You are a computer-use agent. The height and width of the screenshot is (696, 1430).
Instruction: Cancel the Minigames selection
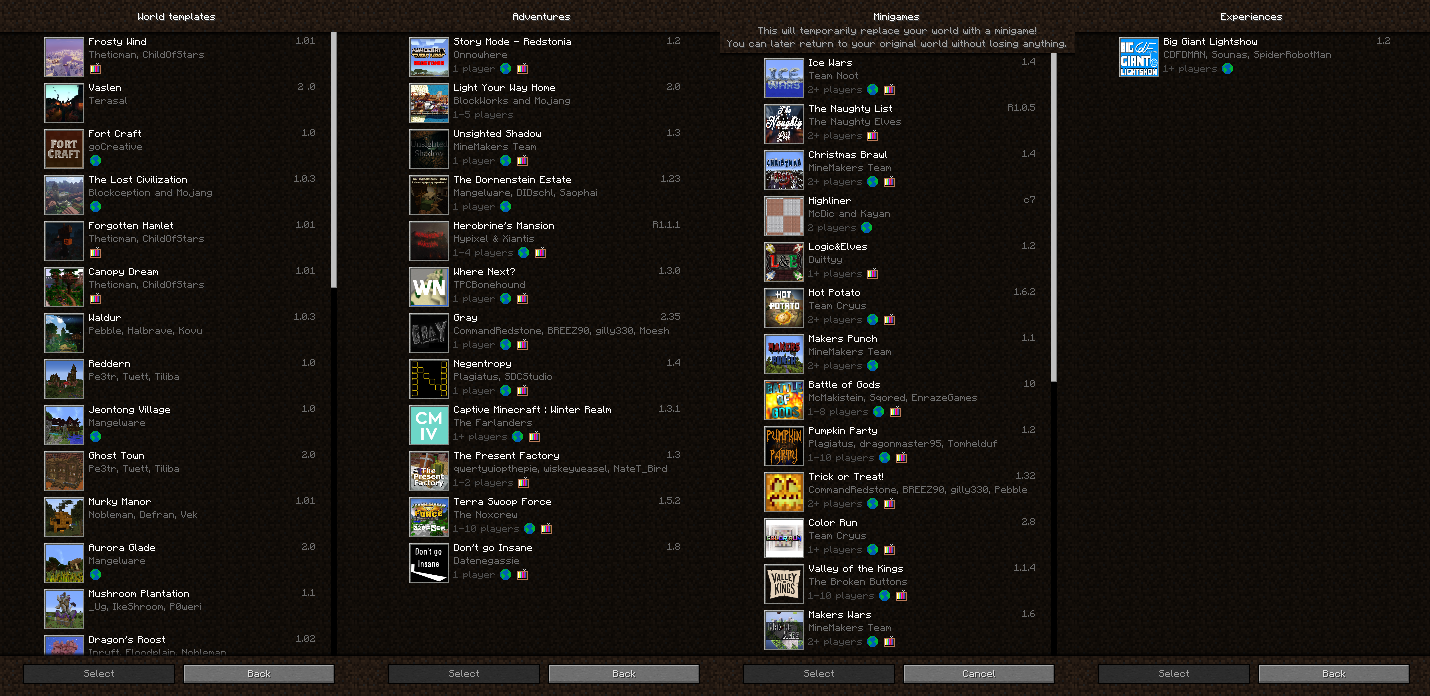979,674
